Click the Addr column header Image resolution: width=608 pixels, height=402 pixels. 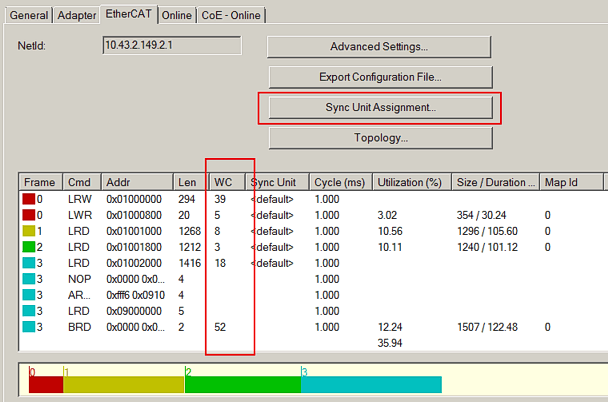pyautogui.click(x=137, y=182)
